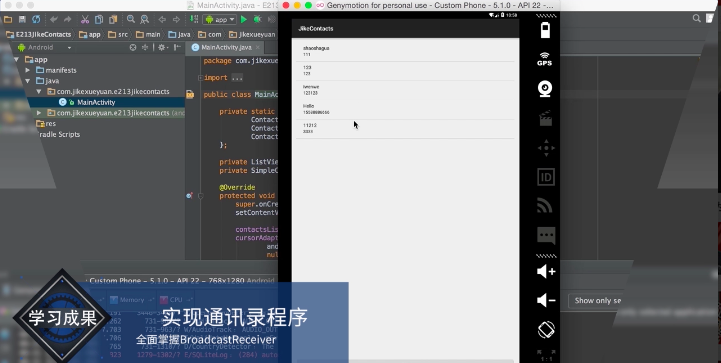This screenshot has height=363, width=721.
Task: Switch to the MainActivity.java editor tab
Action: (x=226, y=47)
